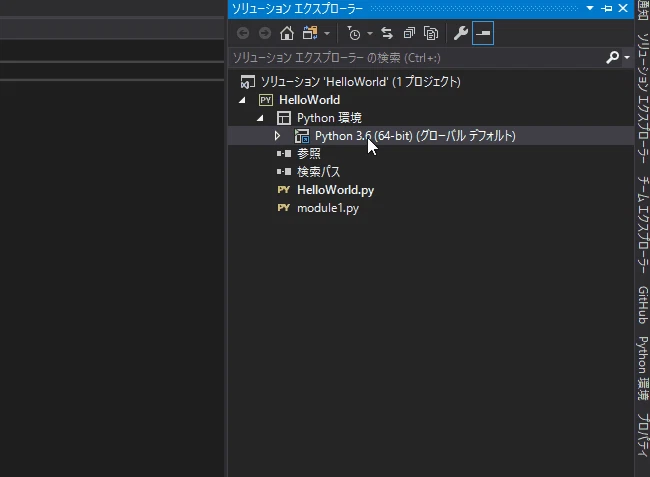Open the チーム エクスプローラー side tab

[643, 224]
